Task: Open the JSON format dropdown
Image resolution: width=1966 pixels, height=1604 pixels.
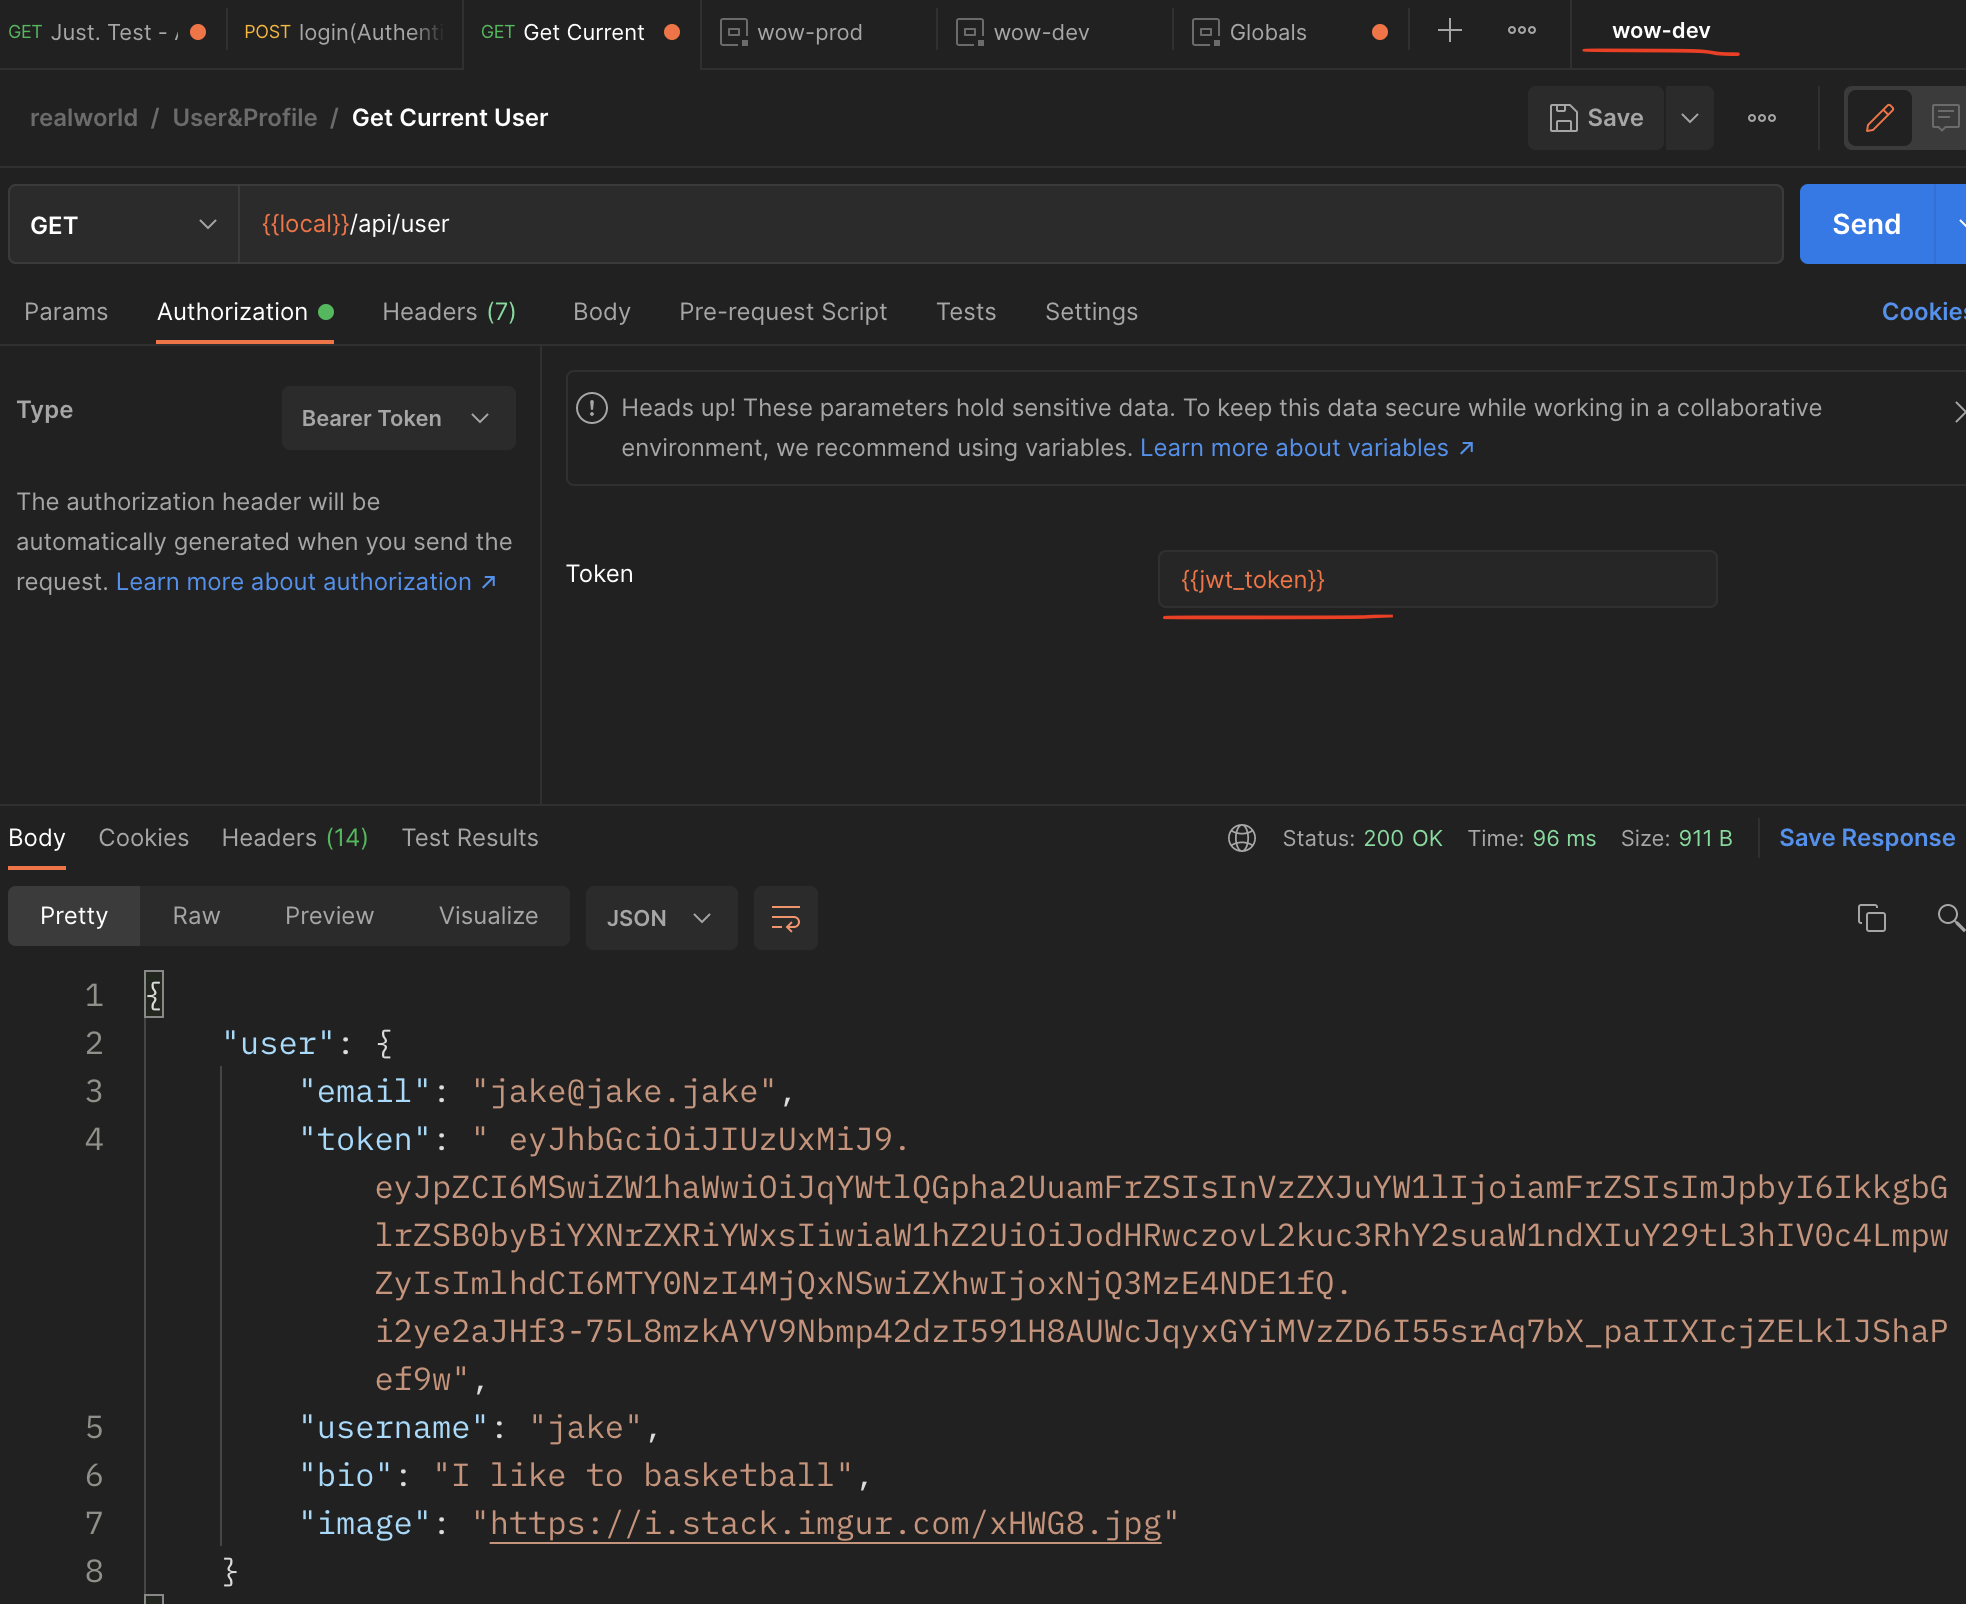Action: 660,917
